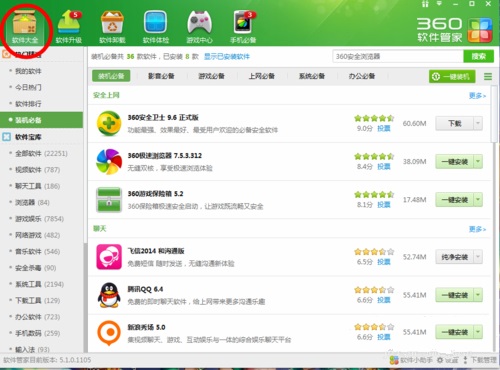Open 浏览器 (84) category
Image resolution: width=500 pixels, height=370 pixels.
tap(32, 202)
